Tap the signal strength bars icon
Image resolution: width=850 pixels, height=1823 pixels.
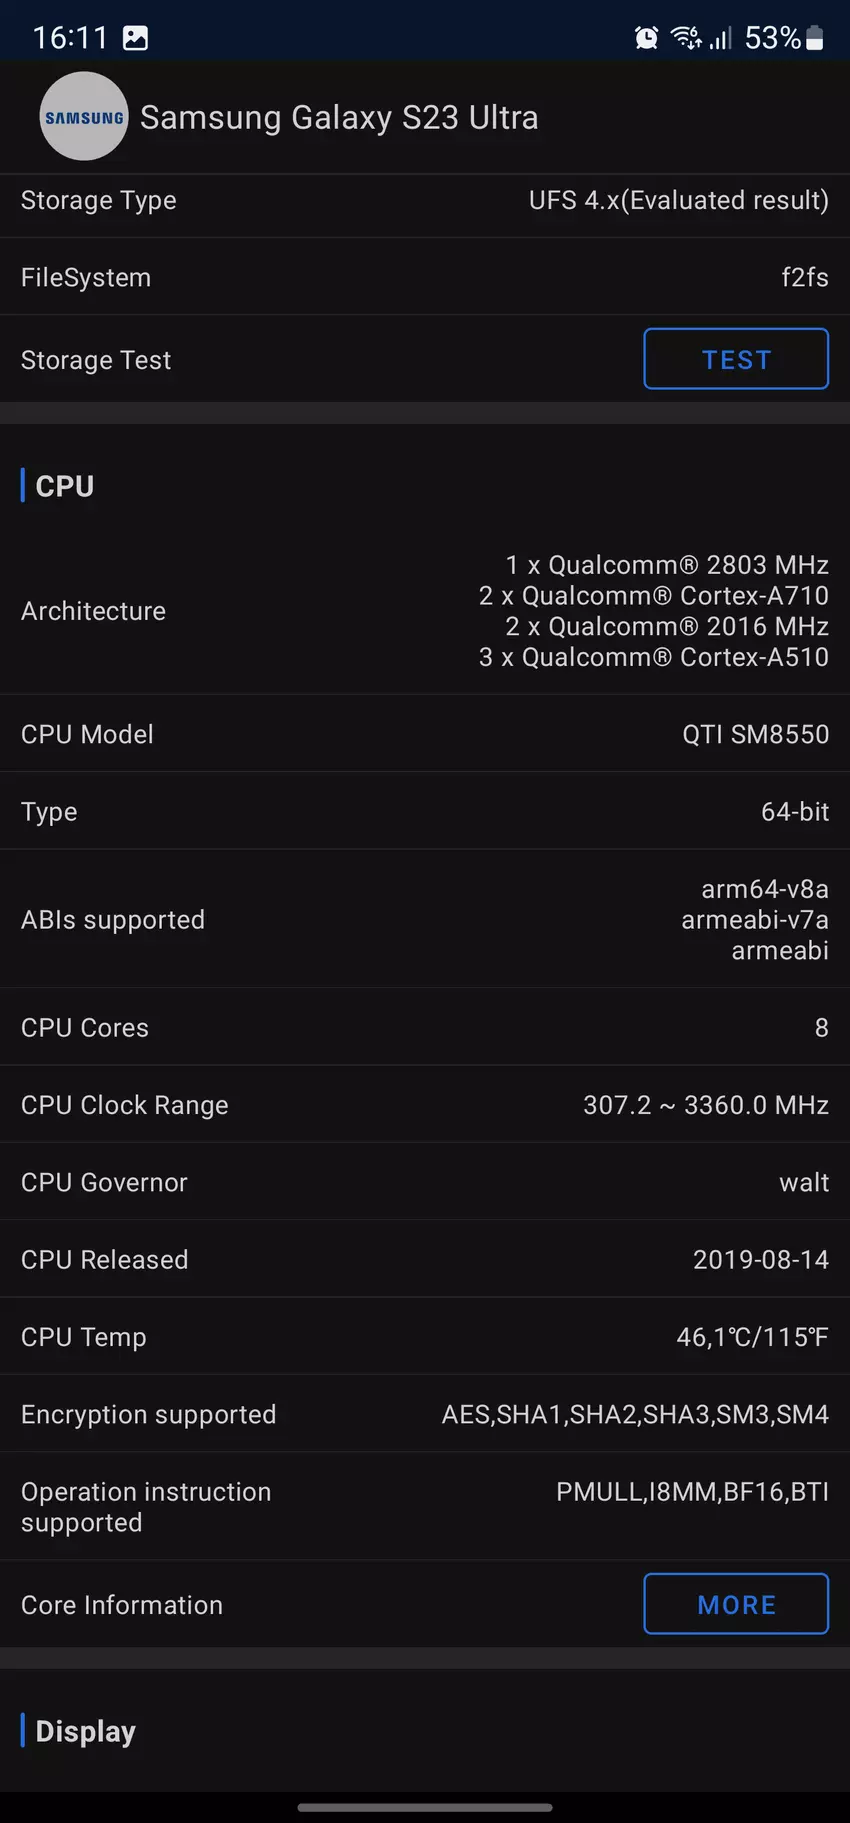pyautogui.click(x=720, y=38)
